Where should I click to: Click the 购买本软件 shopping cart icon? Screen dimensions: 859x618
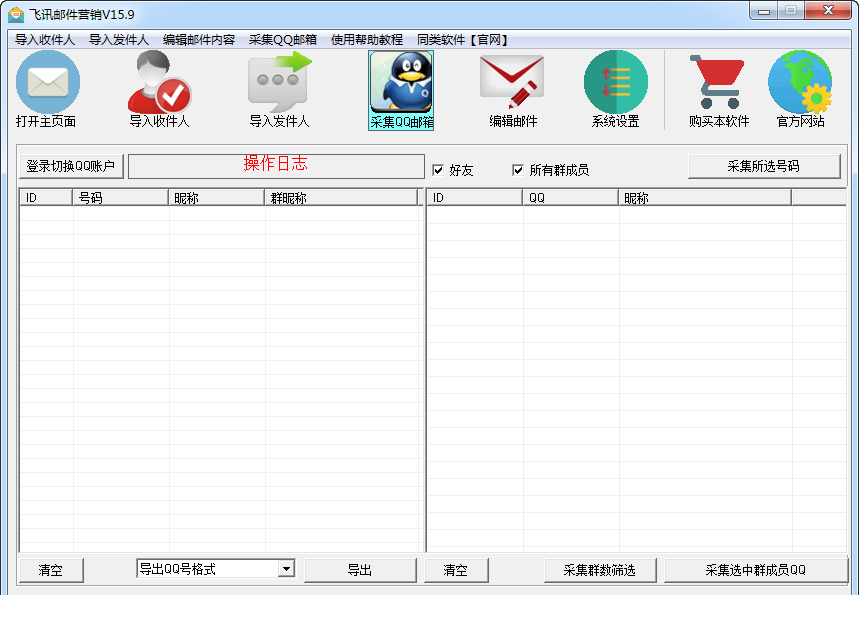pos(718,82)
